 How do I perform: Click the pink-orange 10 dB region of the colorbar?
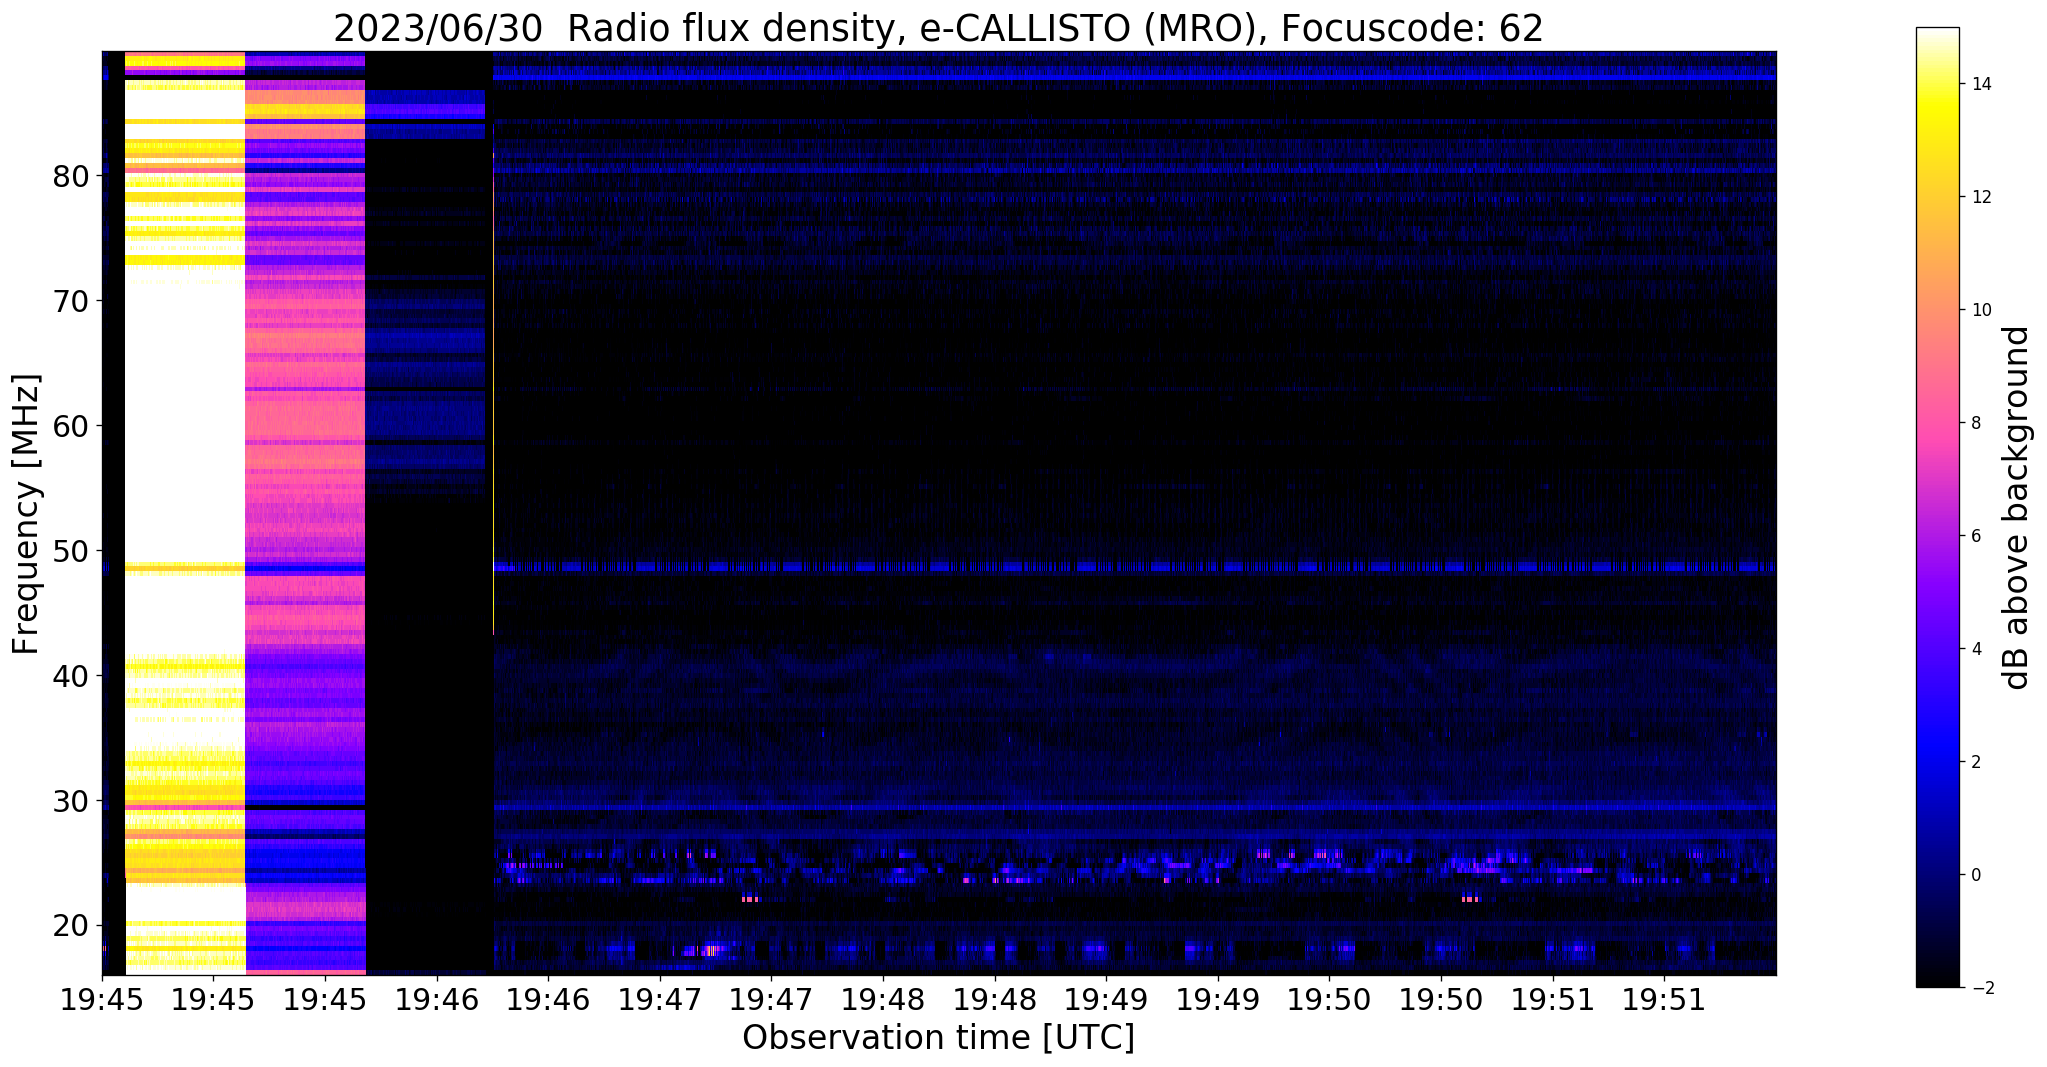1937,310
